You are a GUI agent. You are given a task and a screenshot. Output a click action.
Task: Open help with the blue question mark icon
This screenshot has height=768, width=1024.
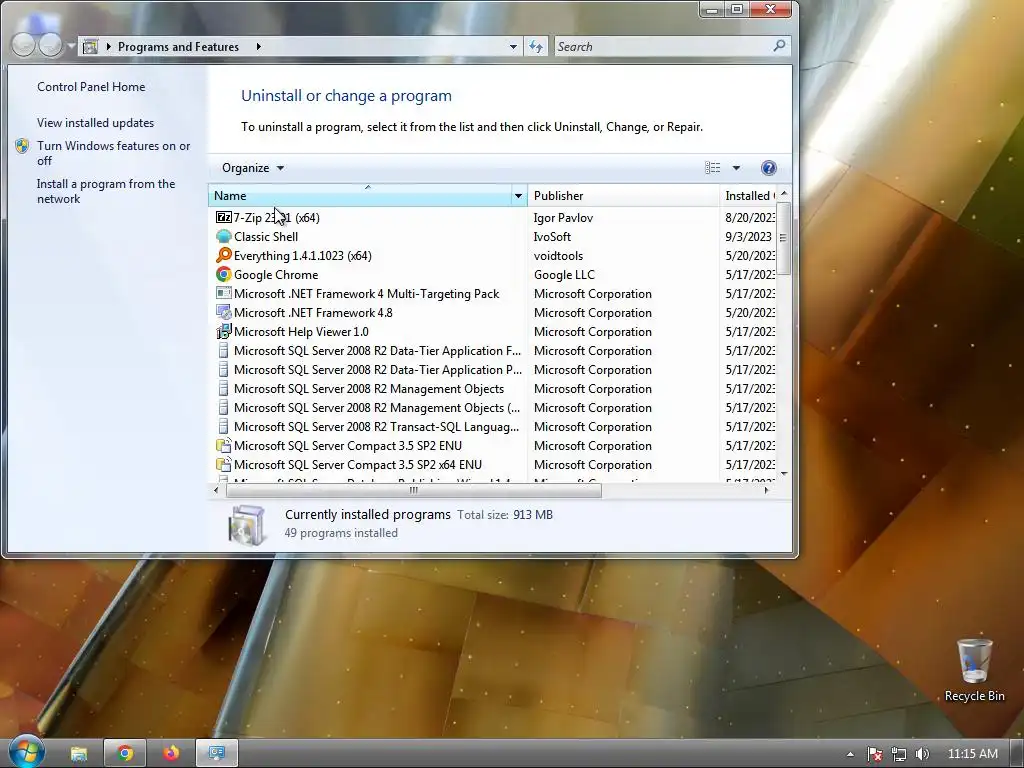(x=769, y=168)
